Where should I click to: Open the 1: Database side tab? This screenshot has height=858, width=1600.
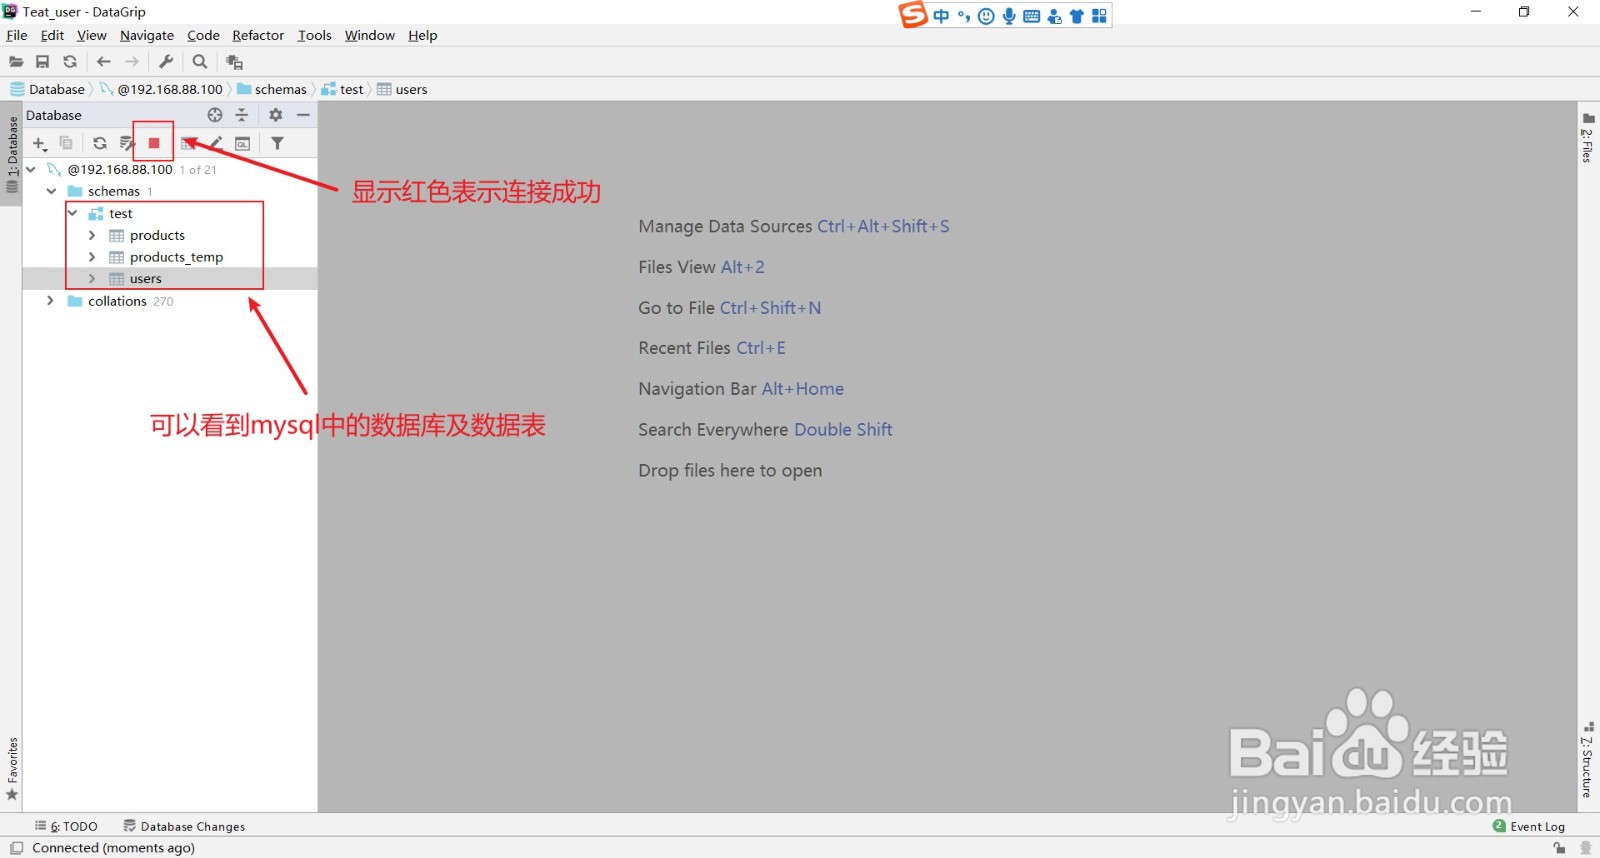pyautogui.click(x=12, y=153)
